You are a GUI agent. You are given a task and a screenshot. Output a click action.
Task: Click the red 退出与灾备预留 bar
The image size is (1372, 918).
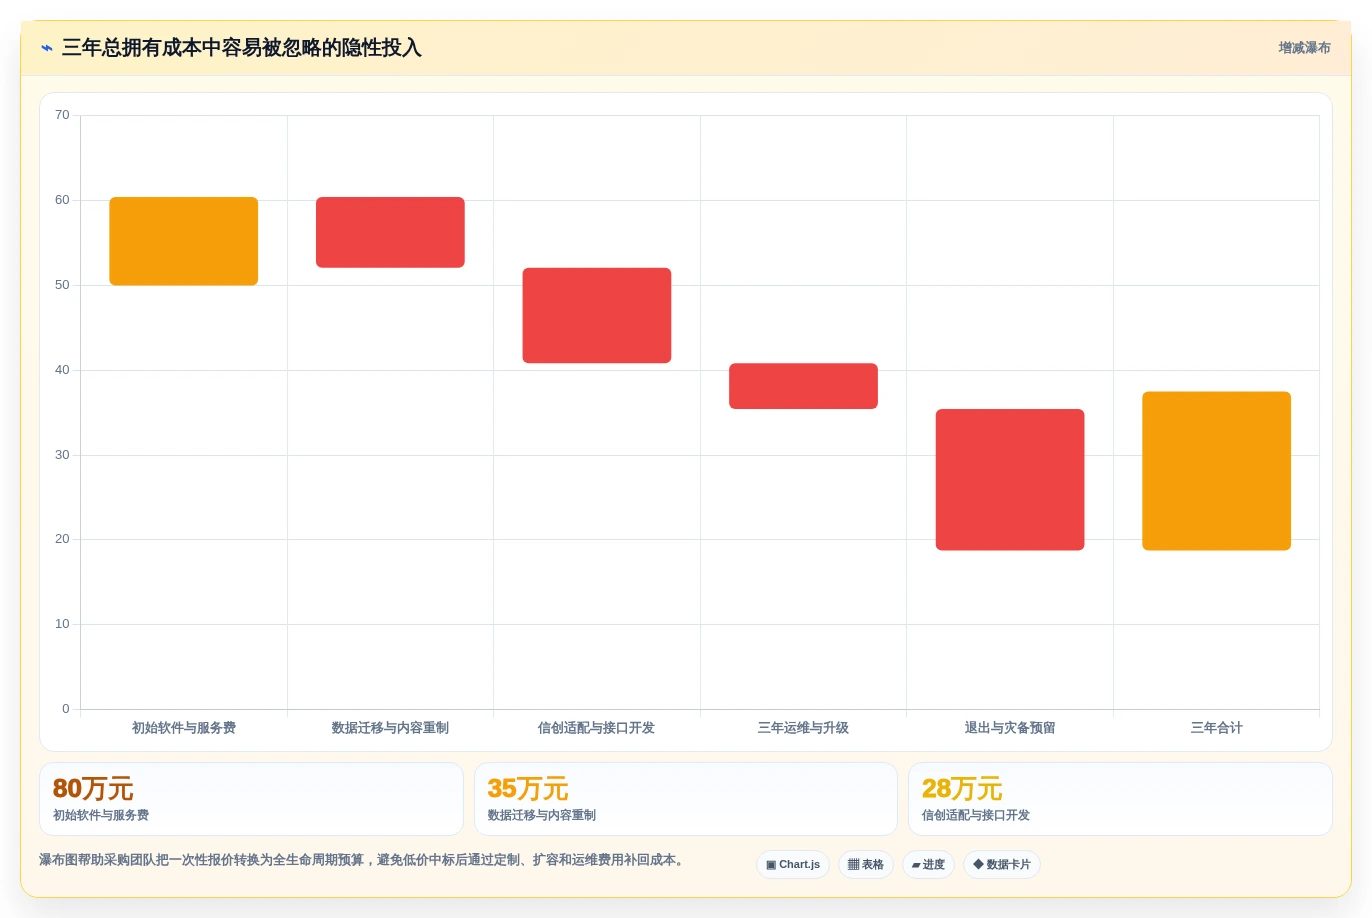click(x=1010, y=479)
